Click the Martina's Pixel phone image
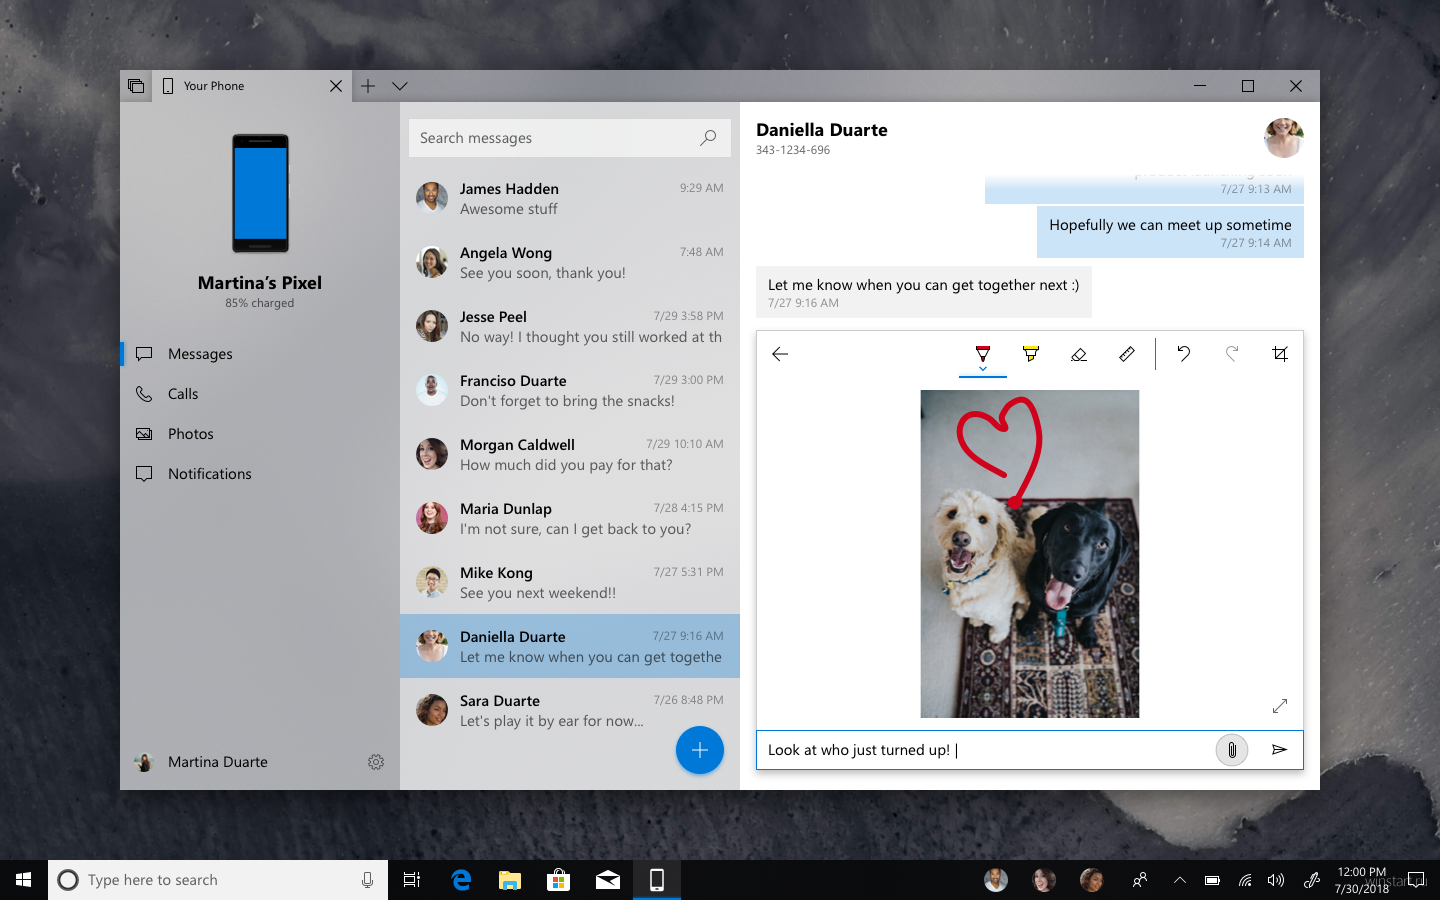The height and width of the screenshot is (900, 1440). [x=260, y=193]
